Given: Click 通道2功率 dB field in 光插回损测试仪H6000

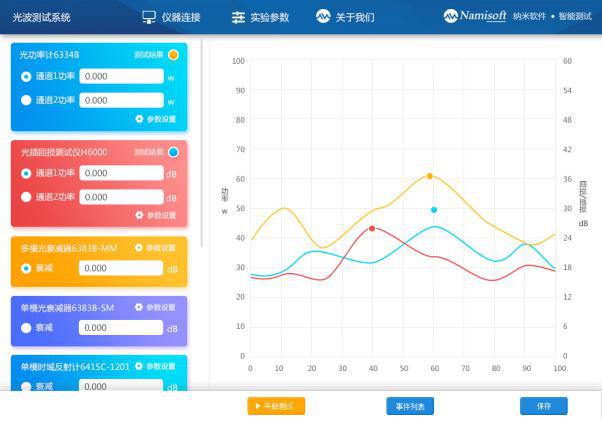Looking at the screenshot, I should tap(121, 197).
